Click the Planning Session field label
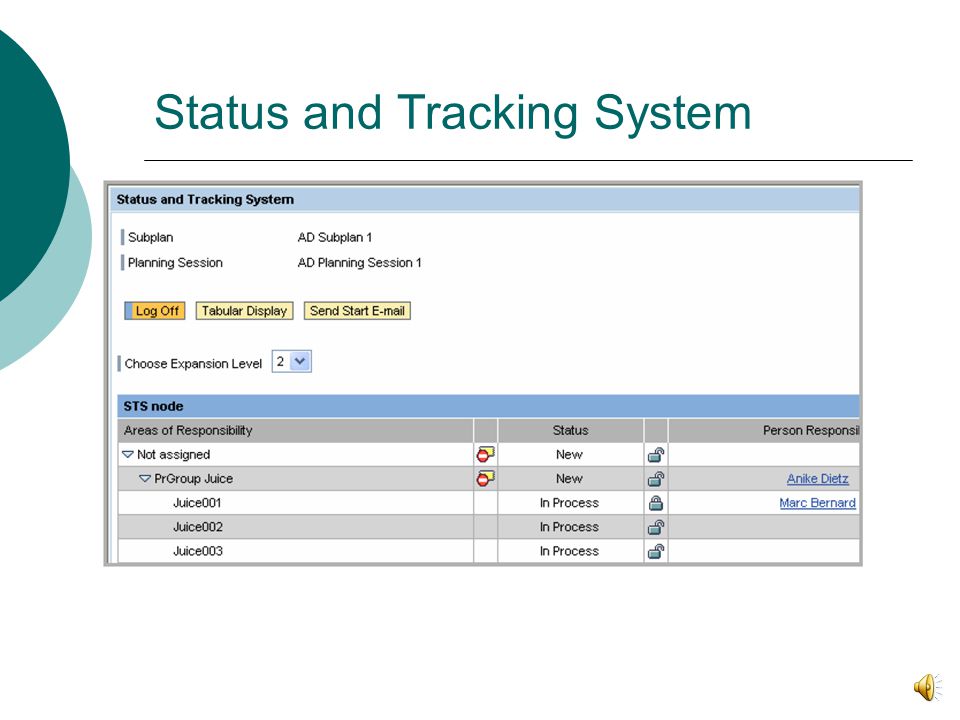 point(175,263)
